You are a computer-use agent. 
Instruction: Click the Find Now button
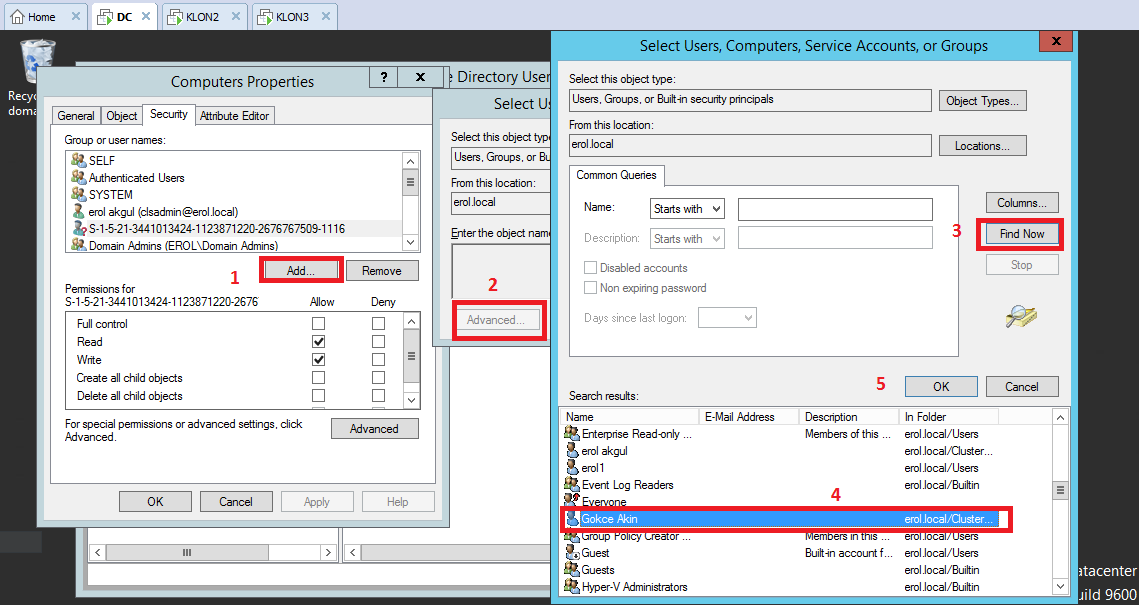[x=1021, y=234]
